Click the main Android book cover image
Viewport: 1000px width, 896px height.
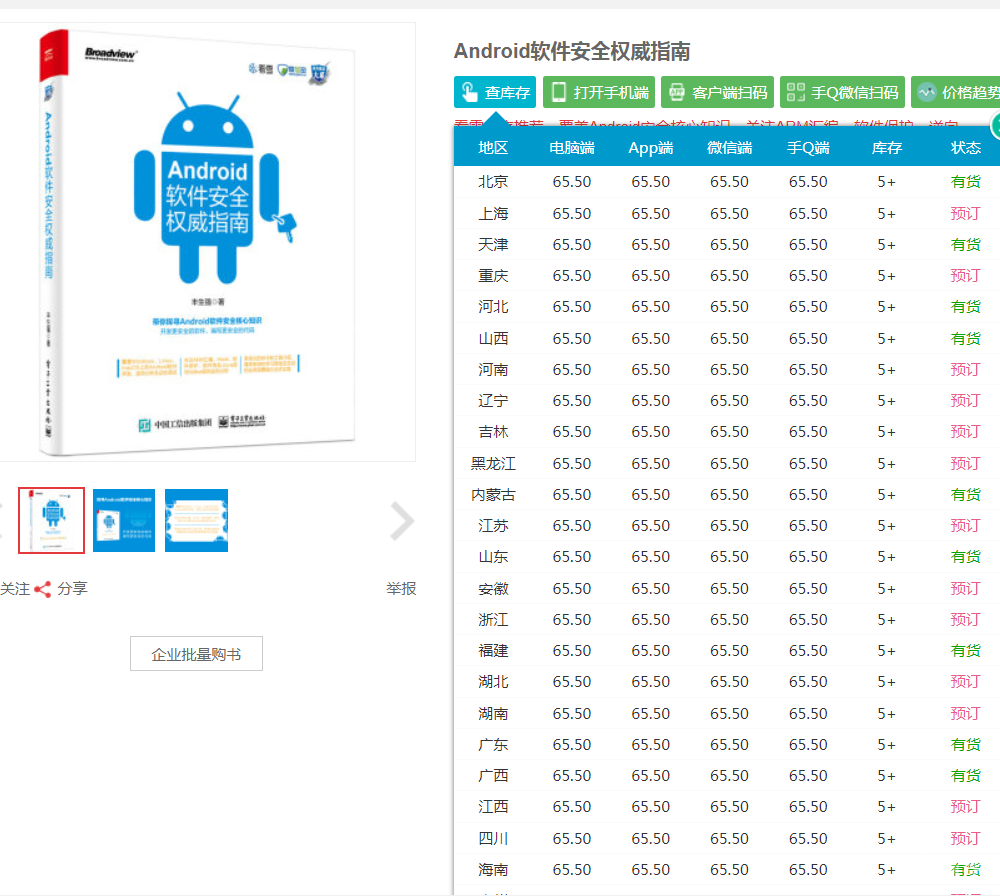click(196, 242)
